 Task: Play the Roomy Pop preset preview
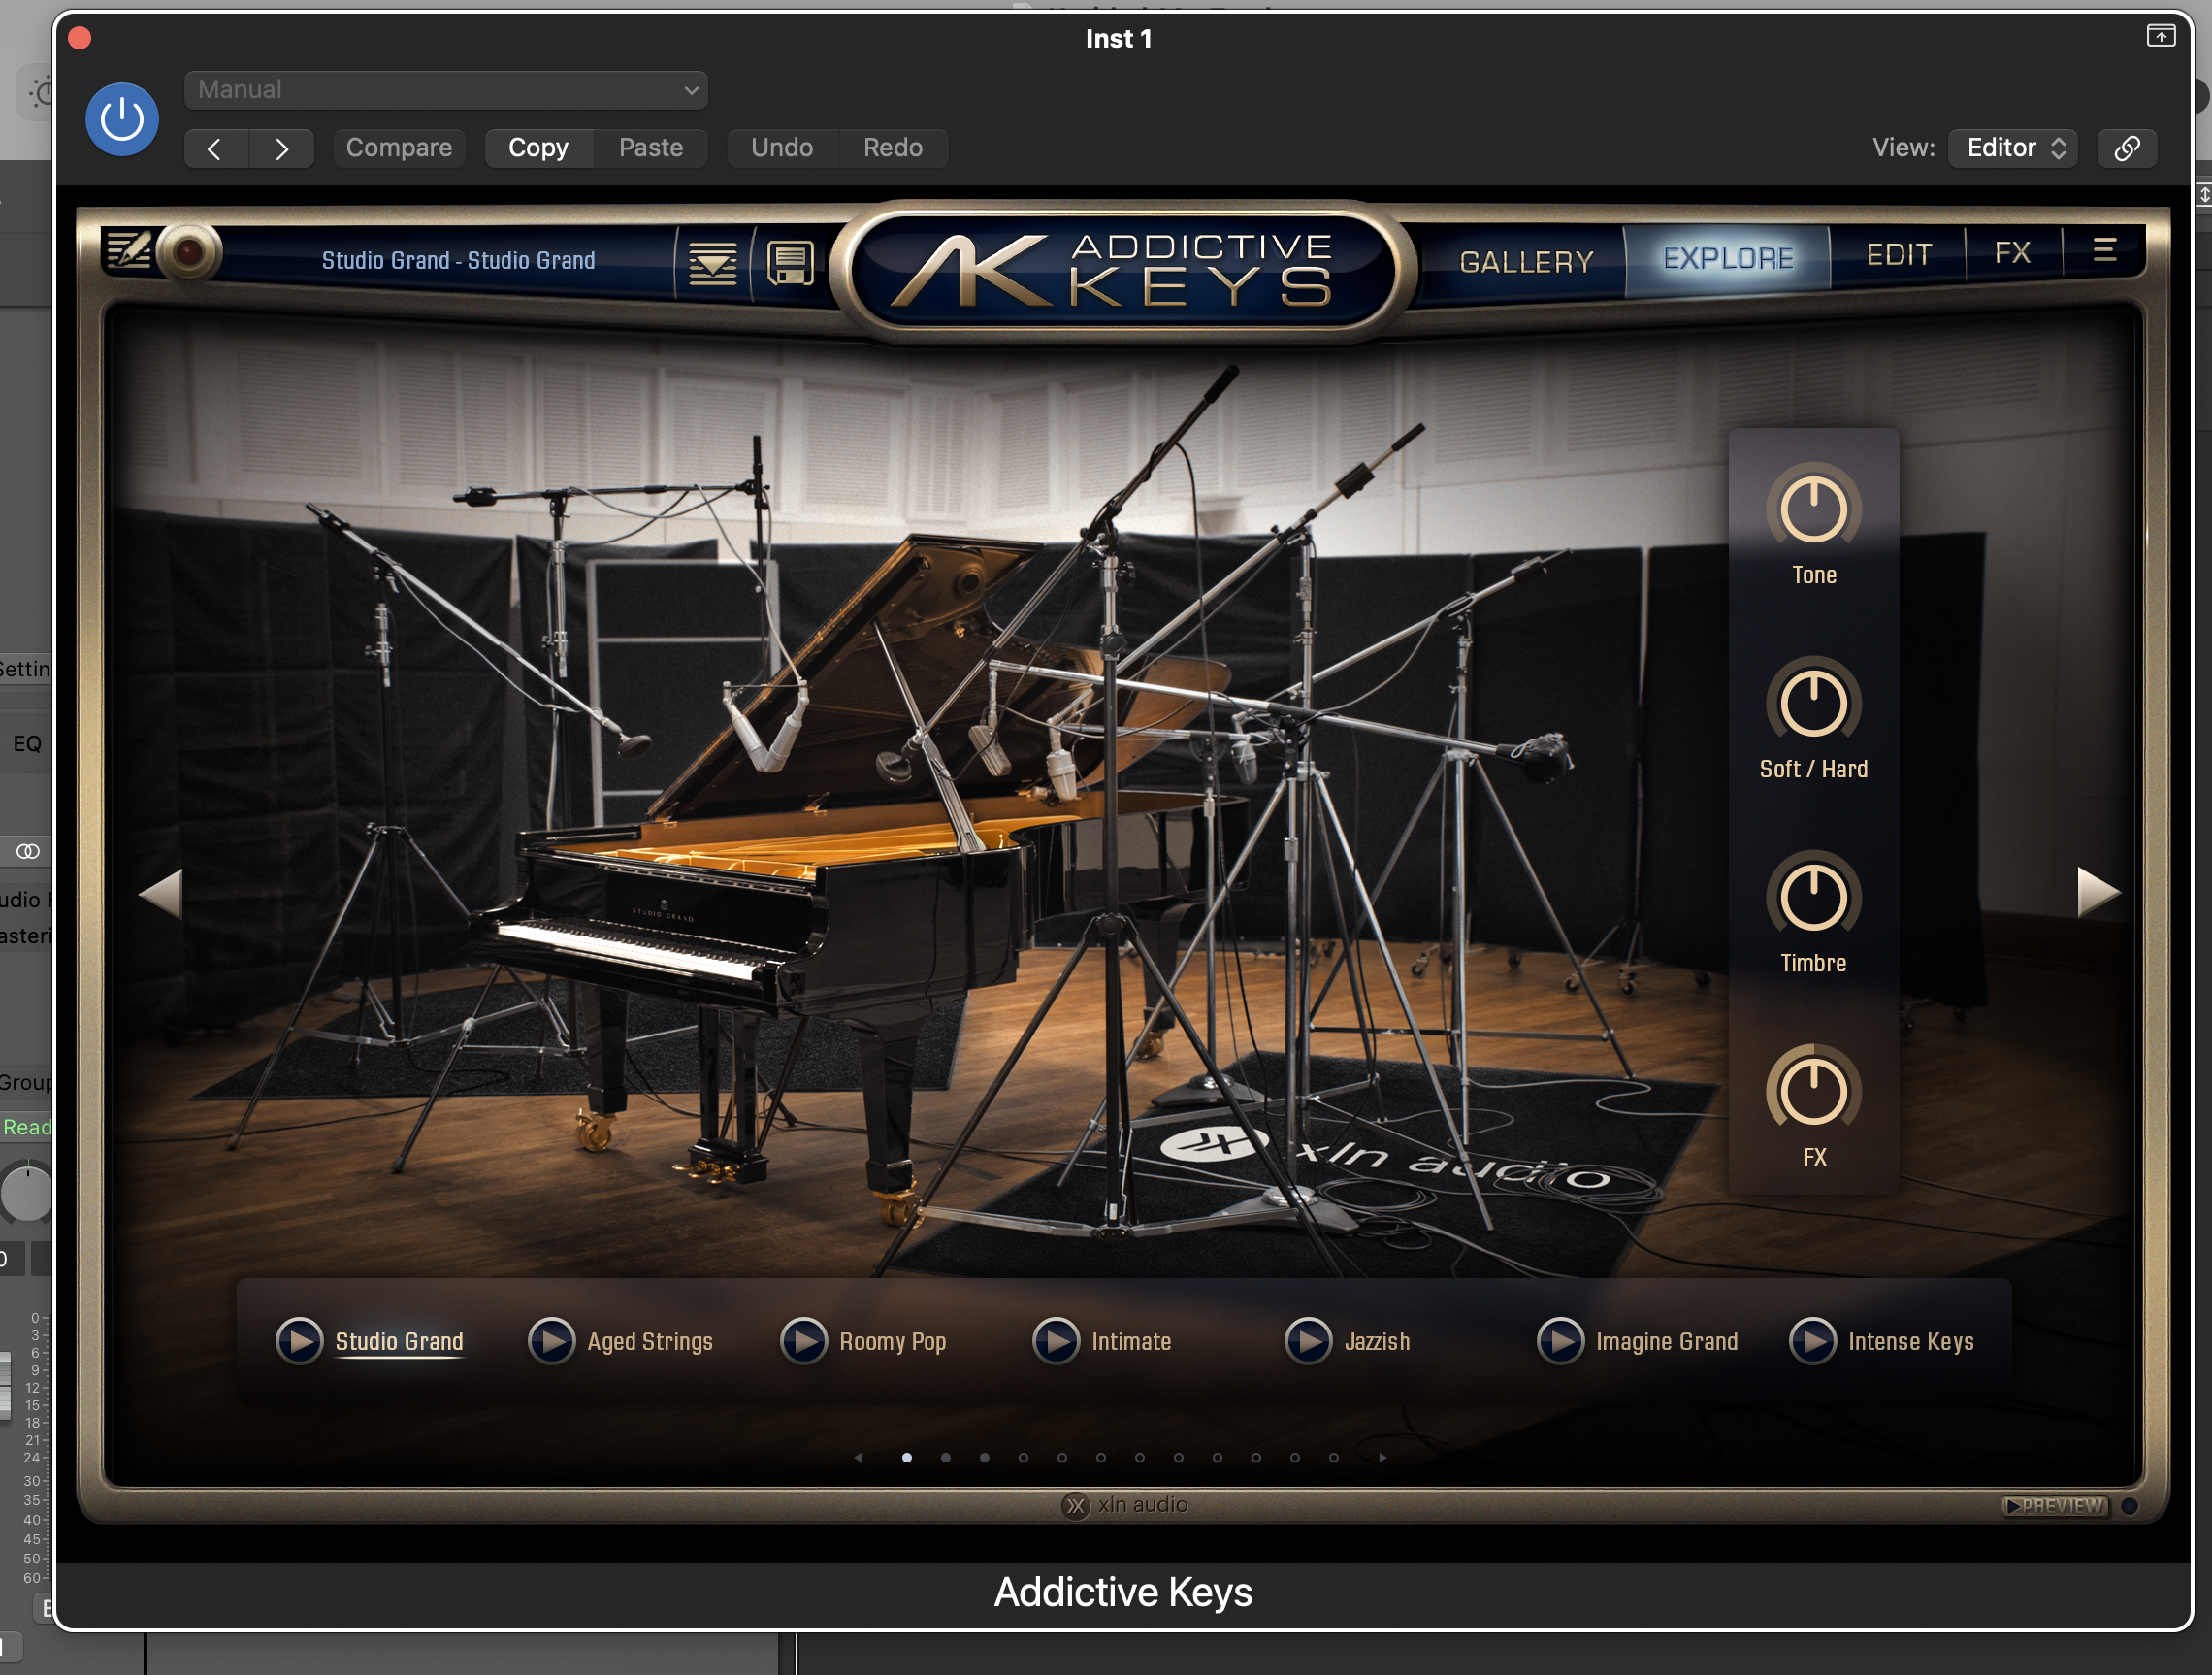(804, 1341)
